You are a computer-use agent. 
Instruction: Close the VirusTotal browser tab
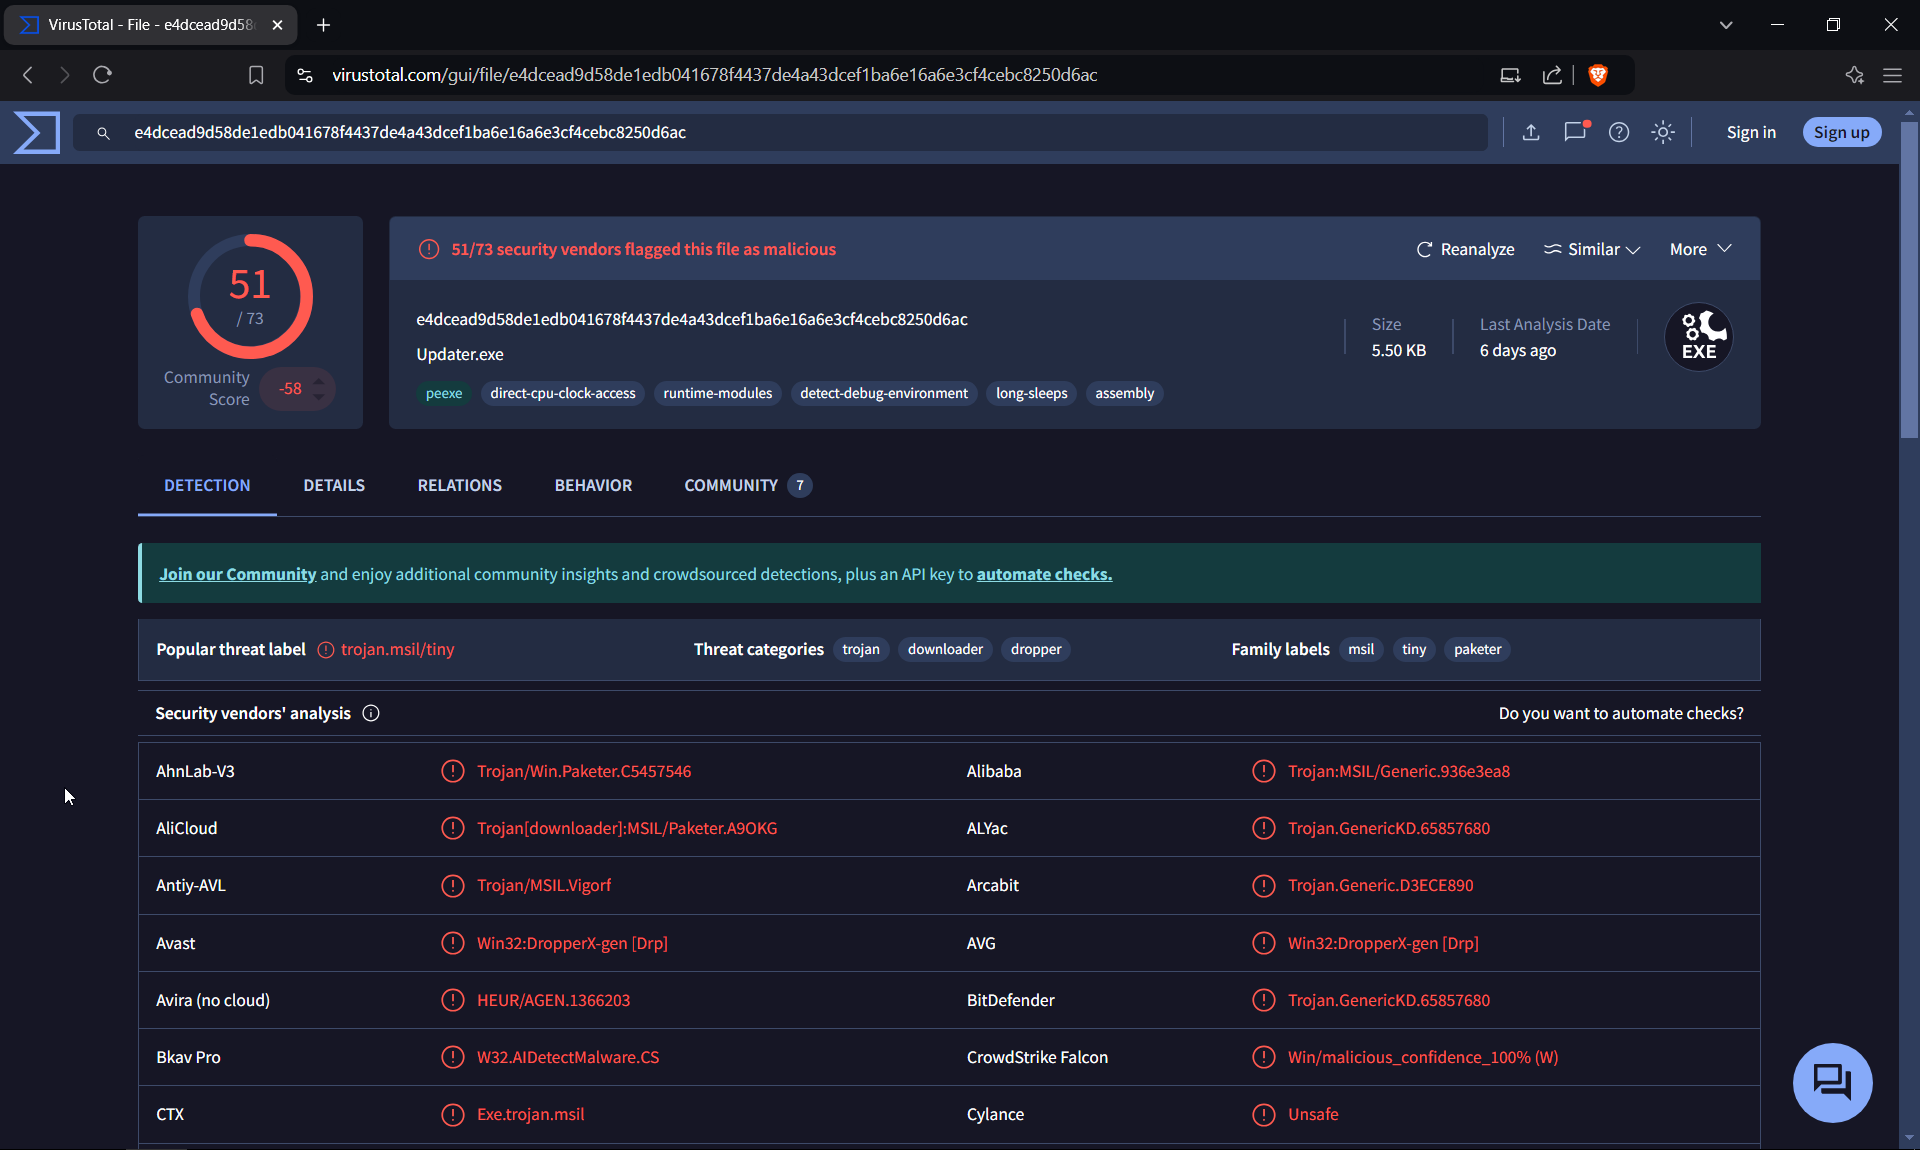(278, 25)
